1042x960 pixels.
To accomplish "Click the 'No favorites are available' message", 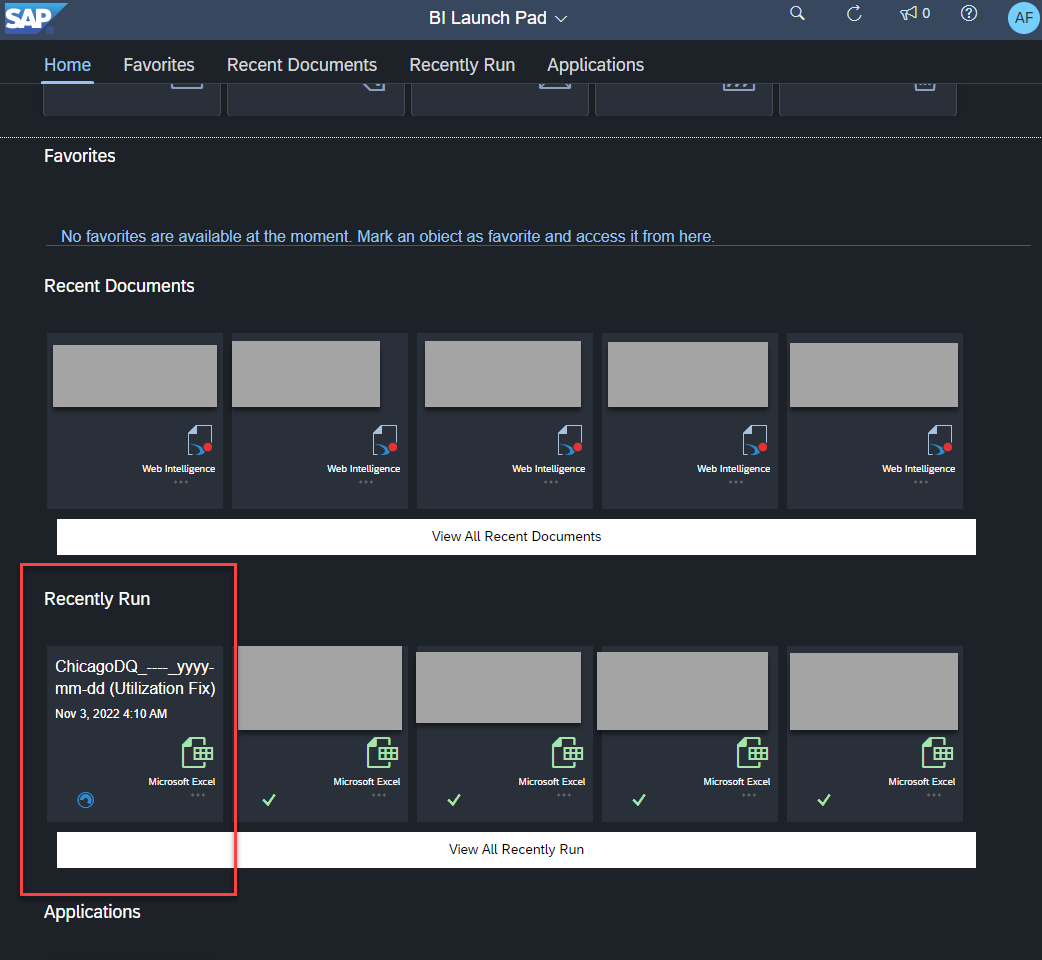I will click(x=387, y=237).
